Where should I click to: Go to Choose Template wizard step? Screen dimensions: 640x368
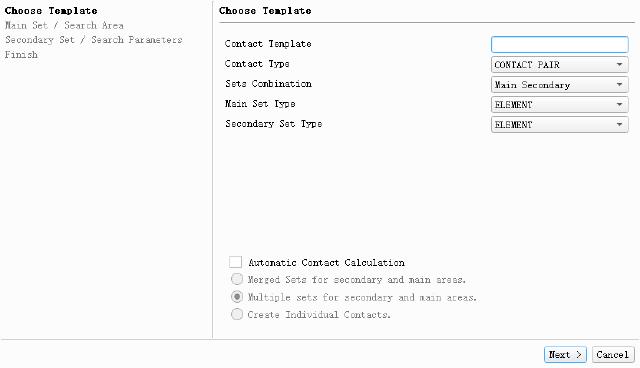pyautogui.click(x=51, y=11)
